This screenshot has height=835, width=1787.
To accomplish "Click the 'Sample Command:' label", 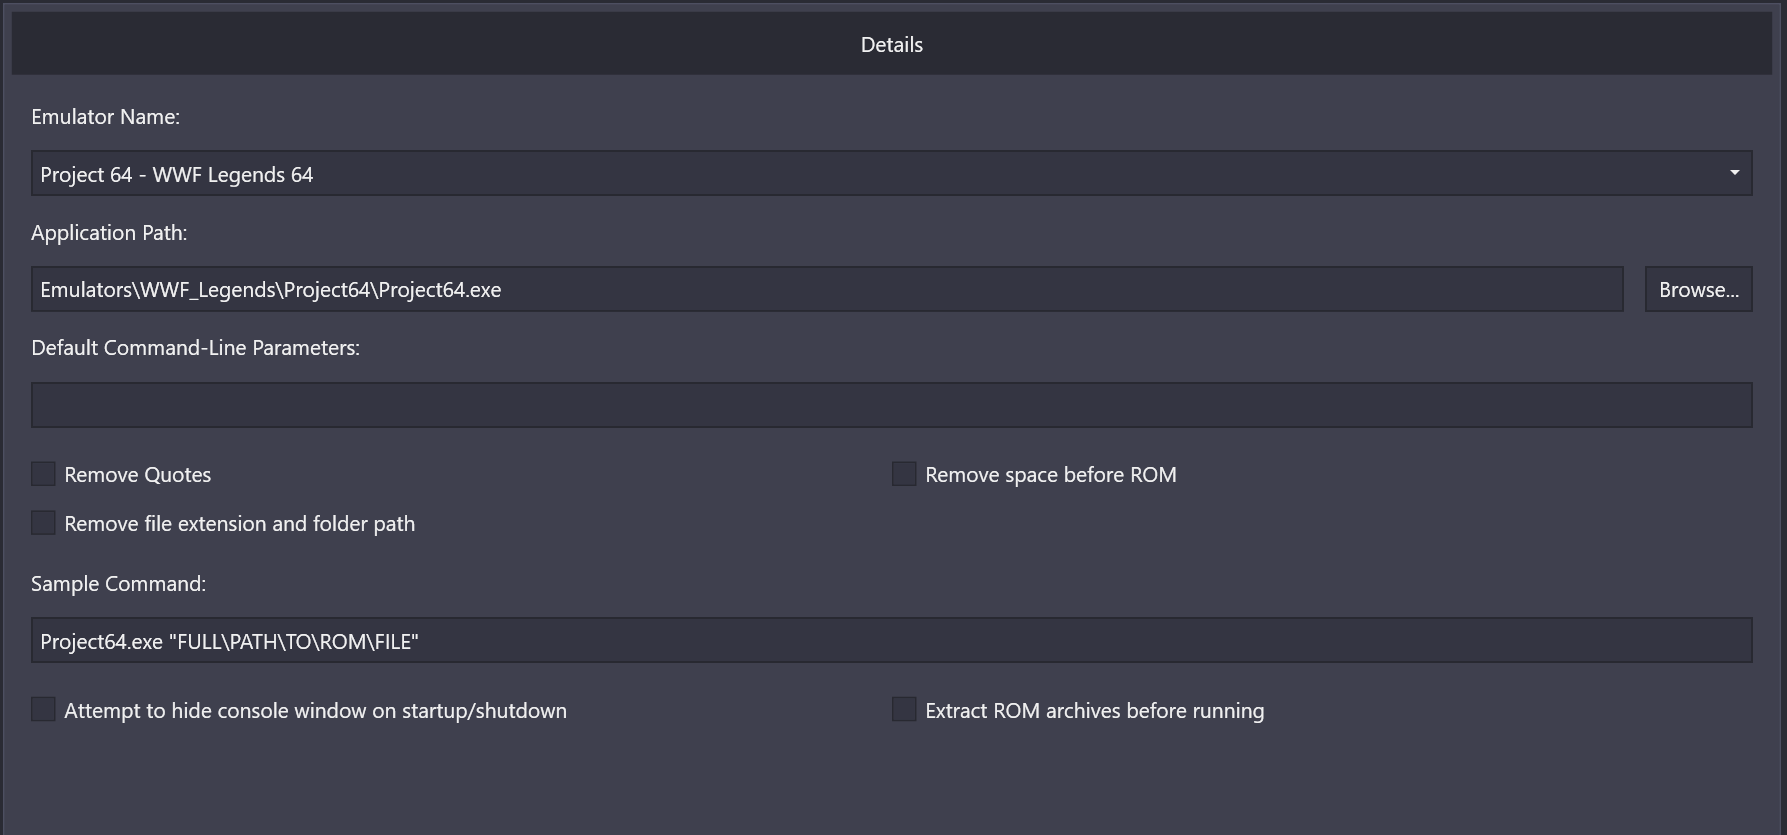I will (118, 584).
